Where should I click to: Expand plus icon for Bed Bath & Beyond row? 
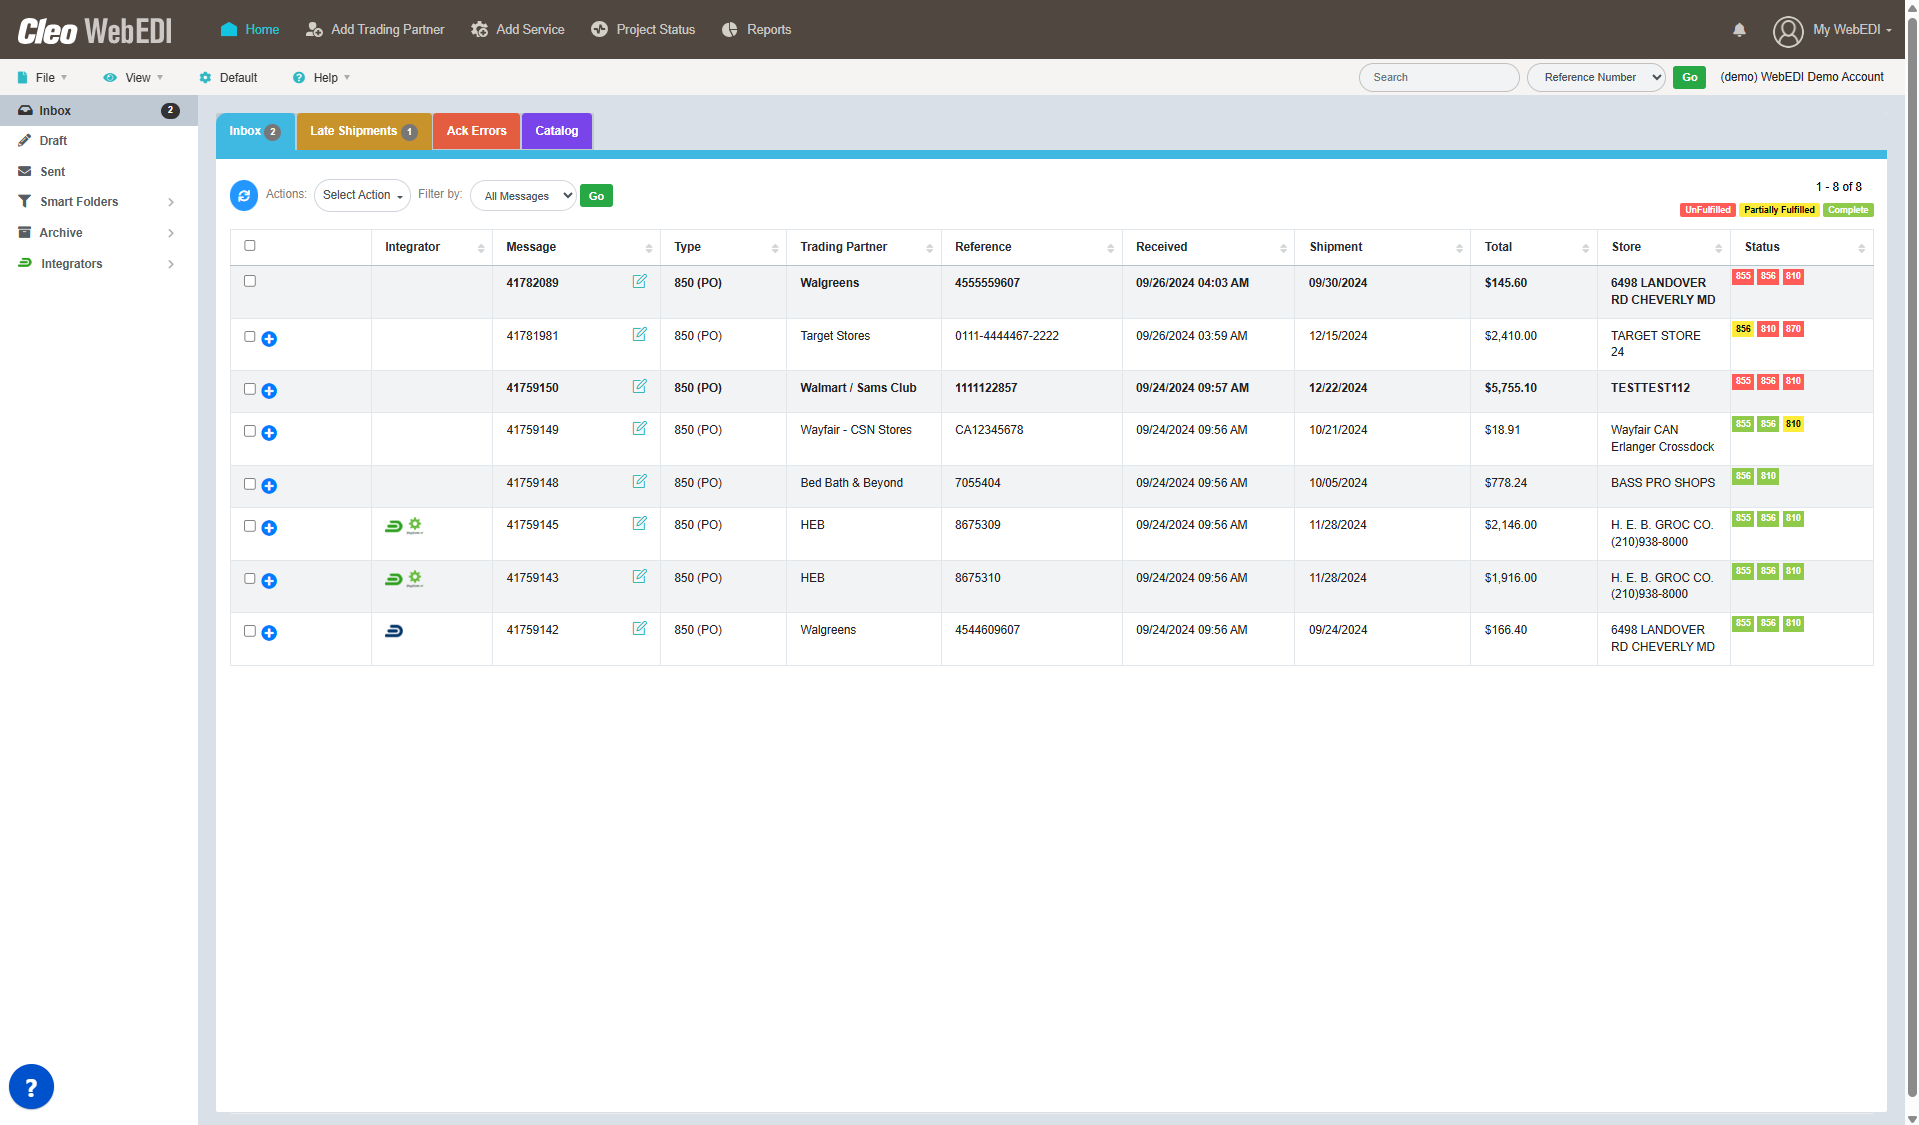coord(269,486)
